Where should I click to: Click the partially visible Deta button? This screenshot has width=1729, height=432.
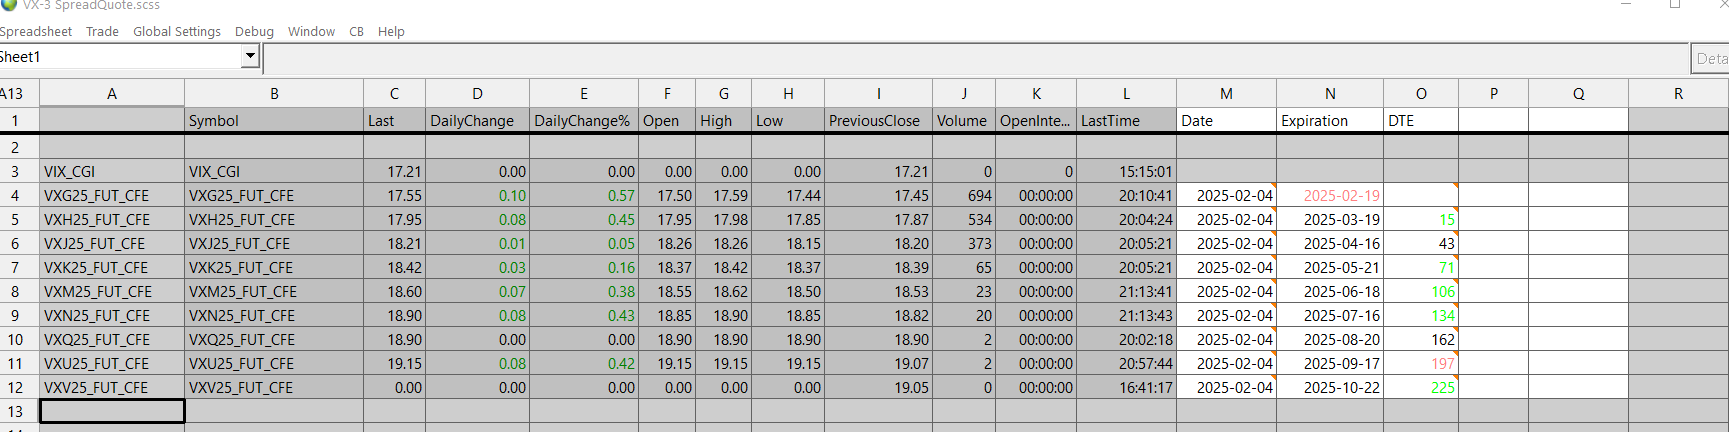pos(1710,58)
